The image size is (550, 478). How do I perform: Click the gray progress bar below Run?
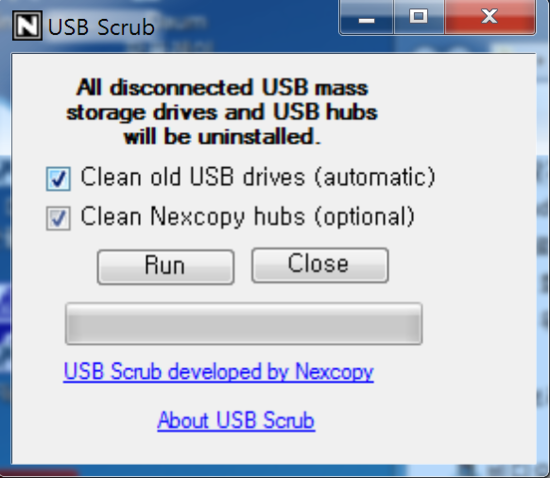244,324
